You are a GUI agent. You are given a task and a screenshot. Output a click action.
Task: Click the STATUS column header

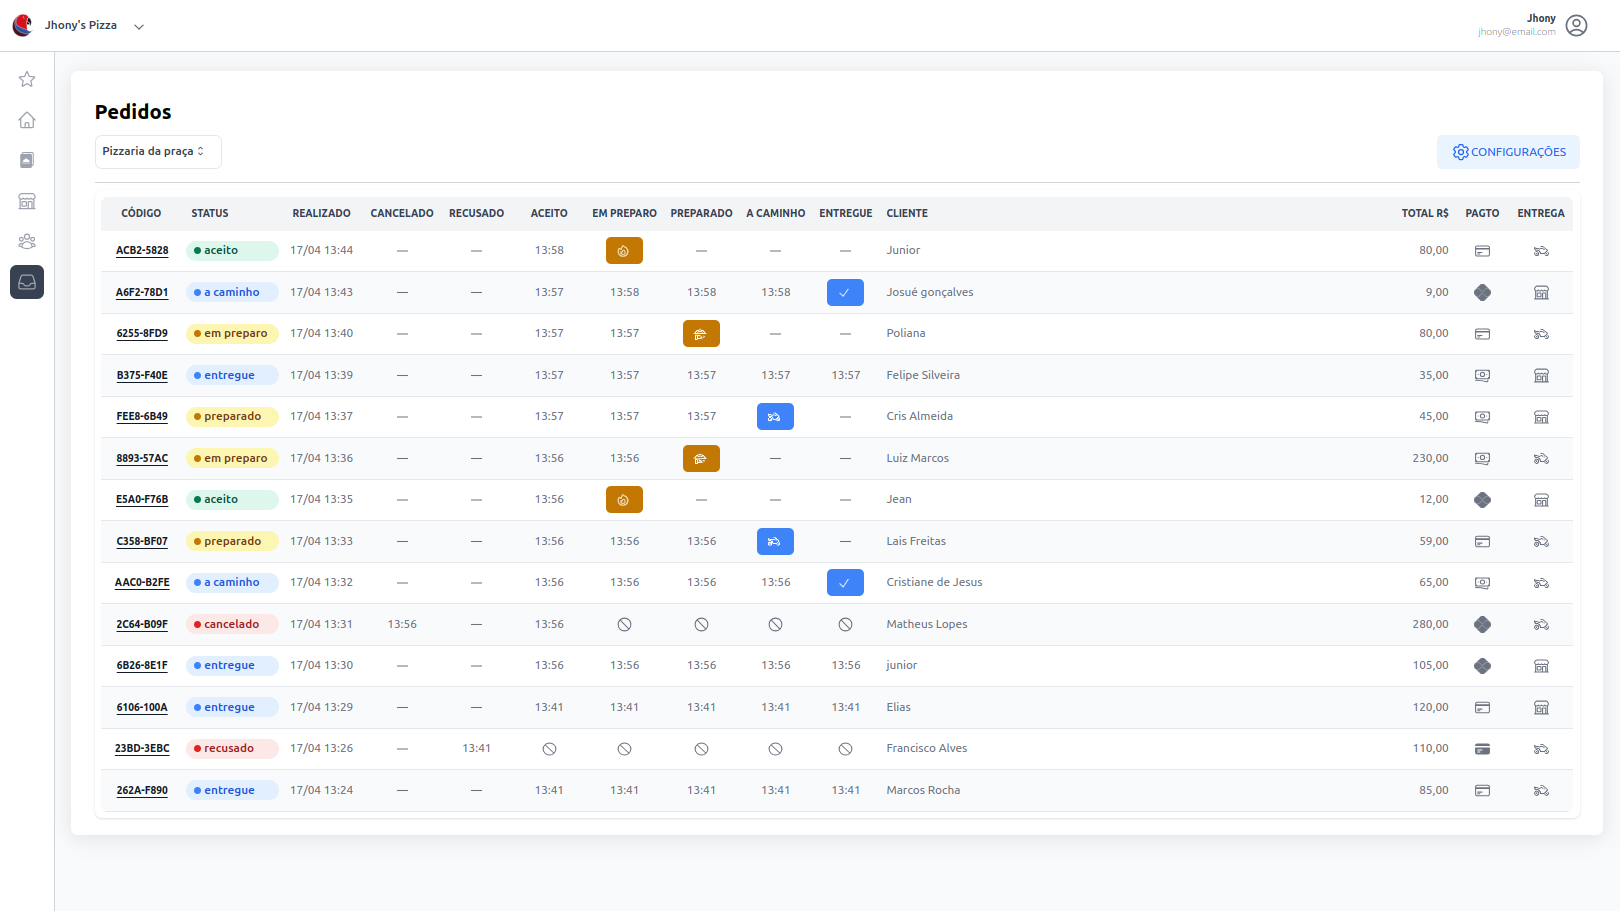210,213
